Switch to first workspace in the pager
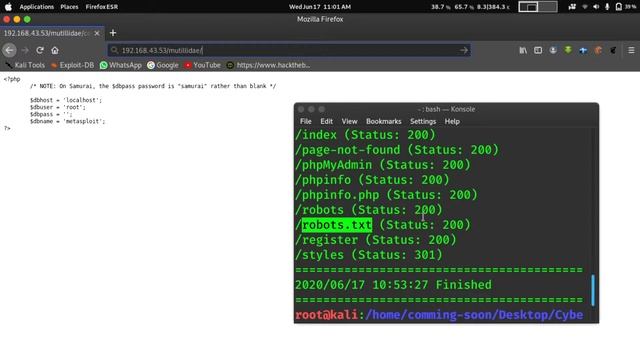 tap(528, 7)
